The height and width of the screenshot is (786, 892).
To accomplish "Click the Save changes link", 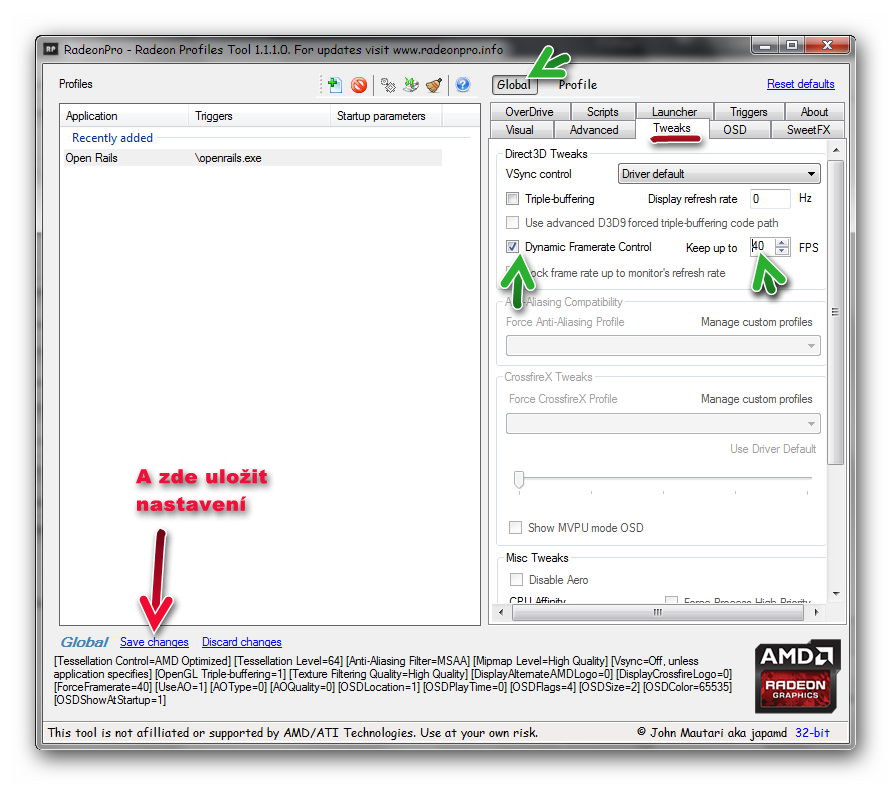I will click(x=154, y=642).
